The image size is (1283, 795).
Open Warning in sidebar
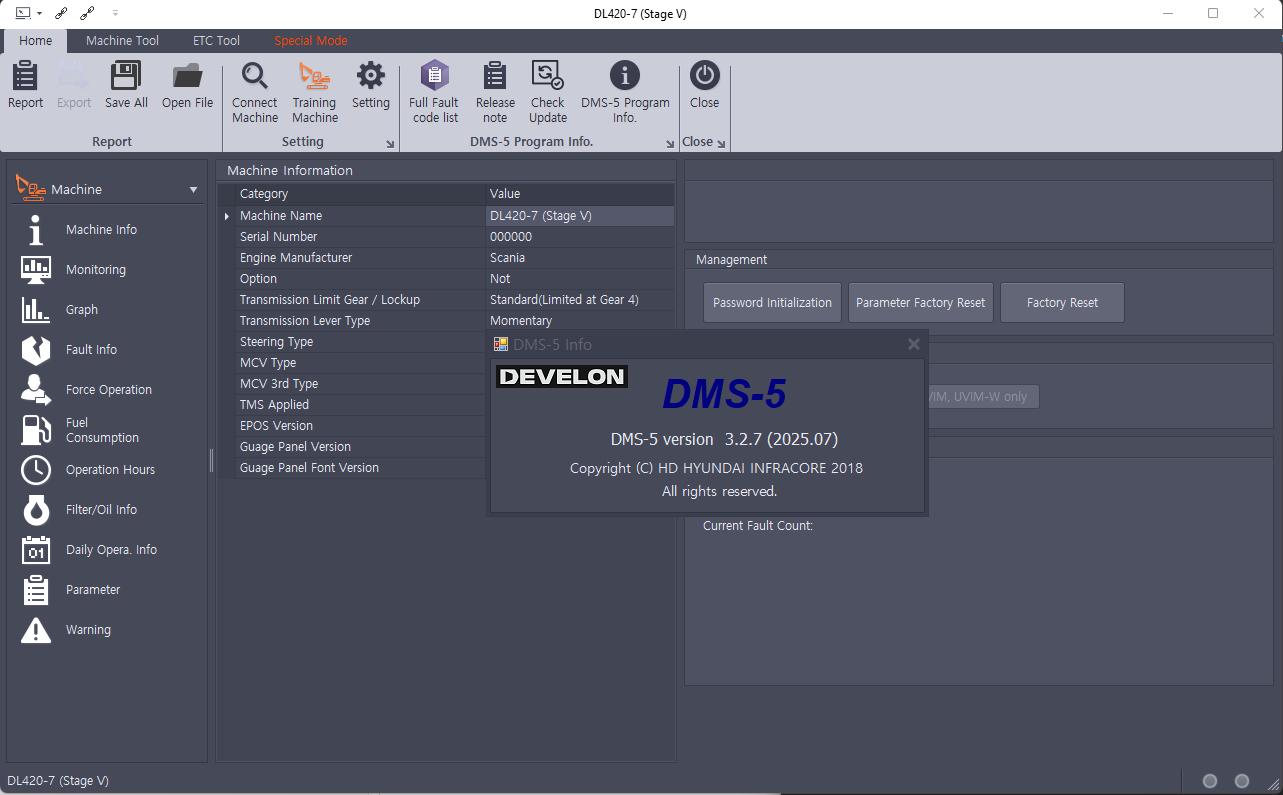[x=88, y=630]
